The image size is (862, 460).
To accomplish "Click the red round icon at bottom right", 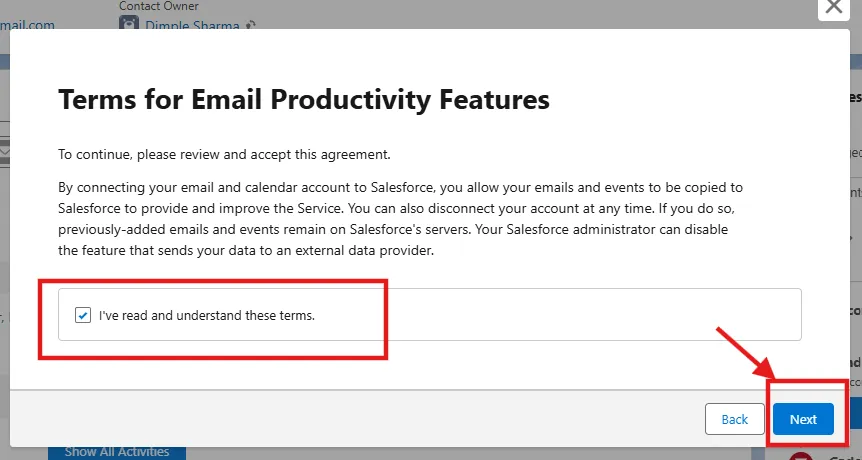I will coord(800,458).
